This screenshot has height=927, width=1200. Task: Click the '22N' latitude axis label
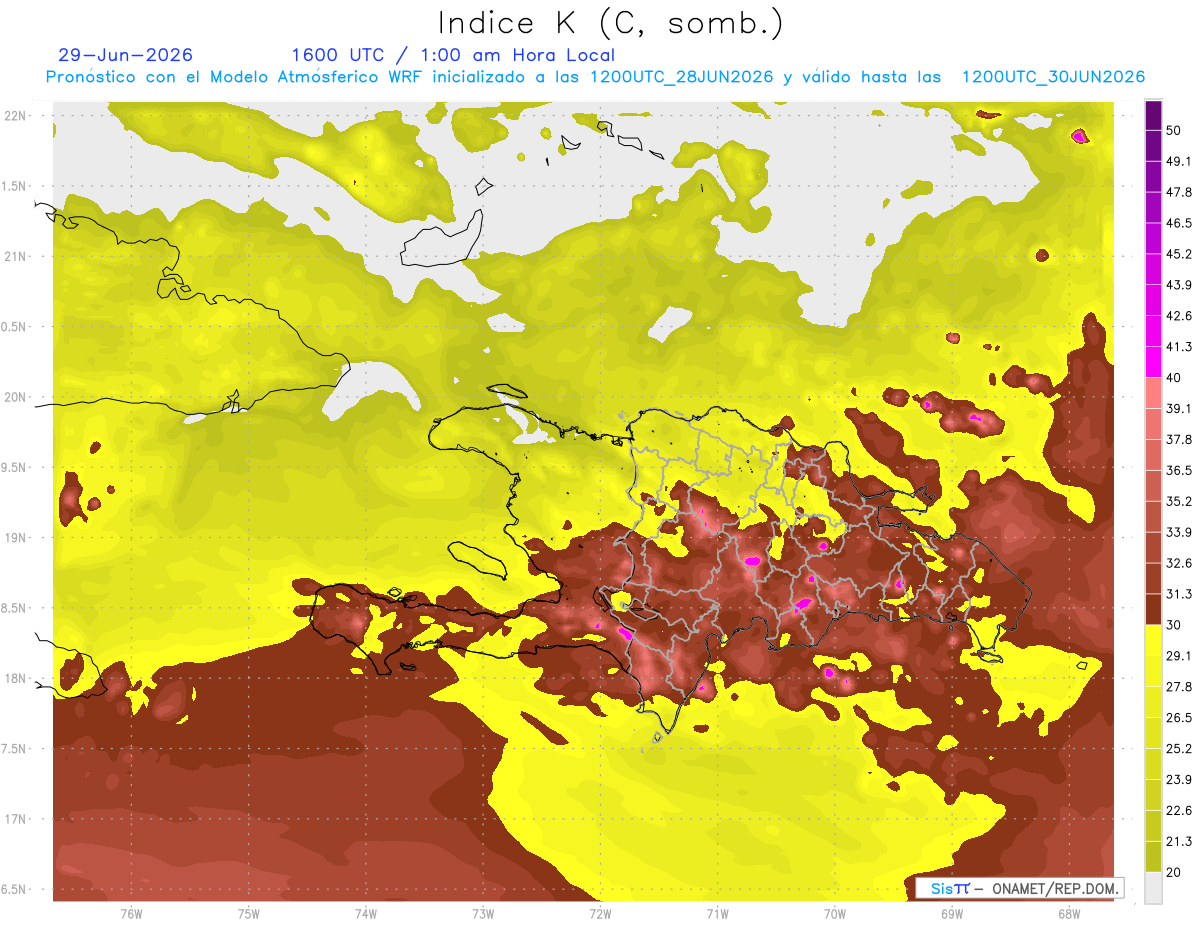[14, 115]
